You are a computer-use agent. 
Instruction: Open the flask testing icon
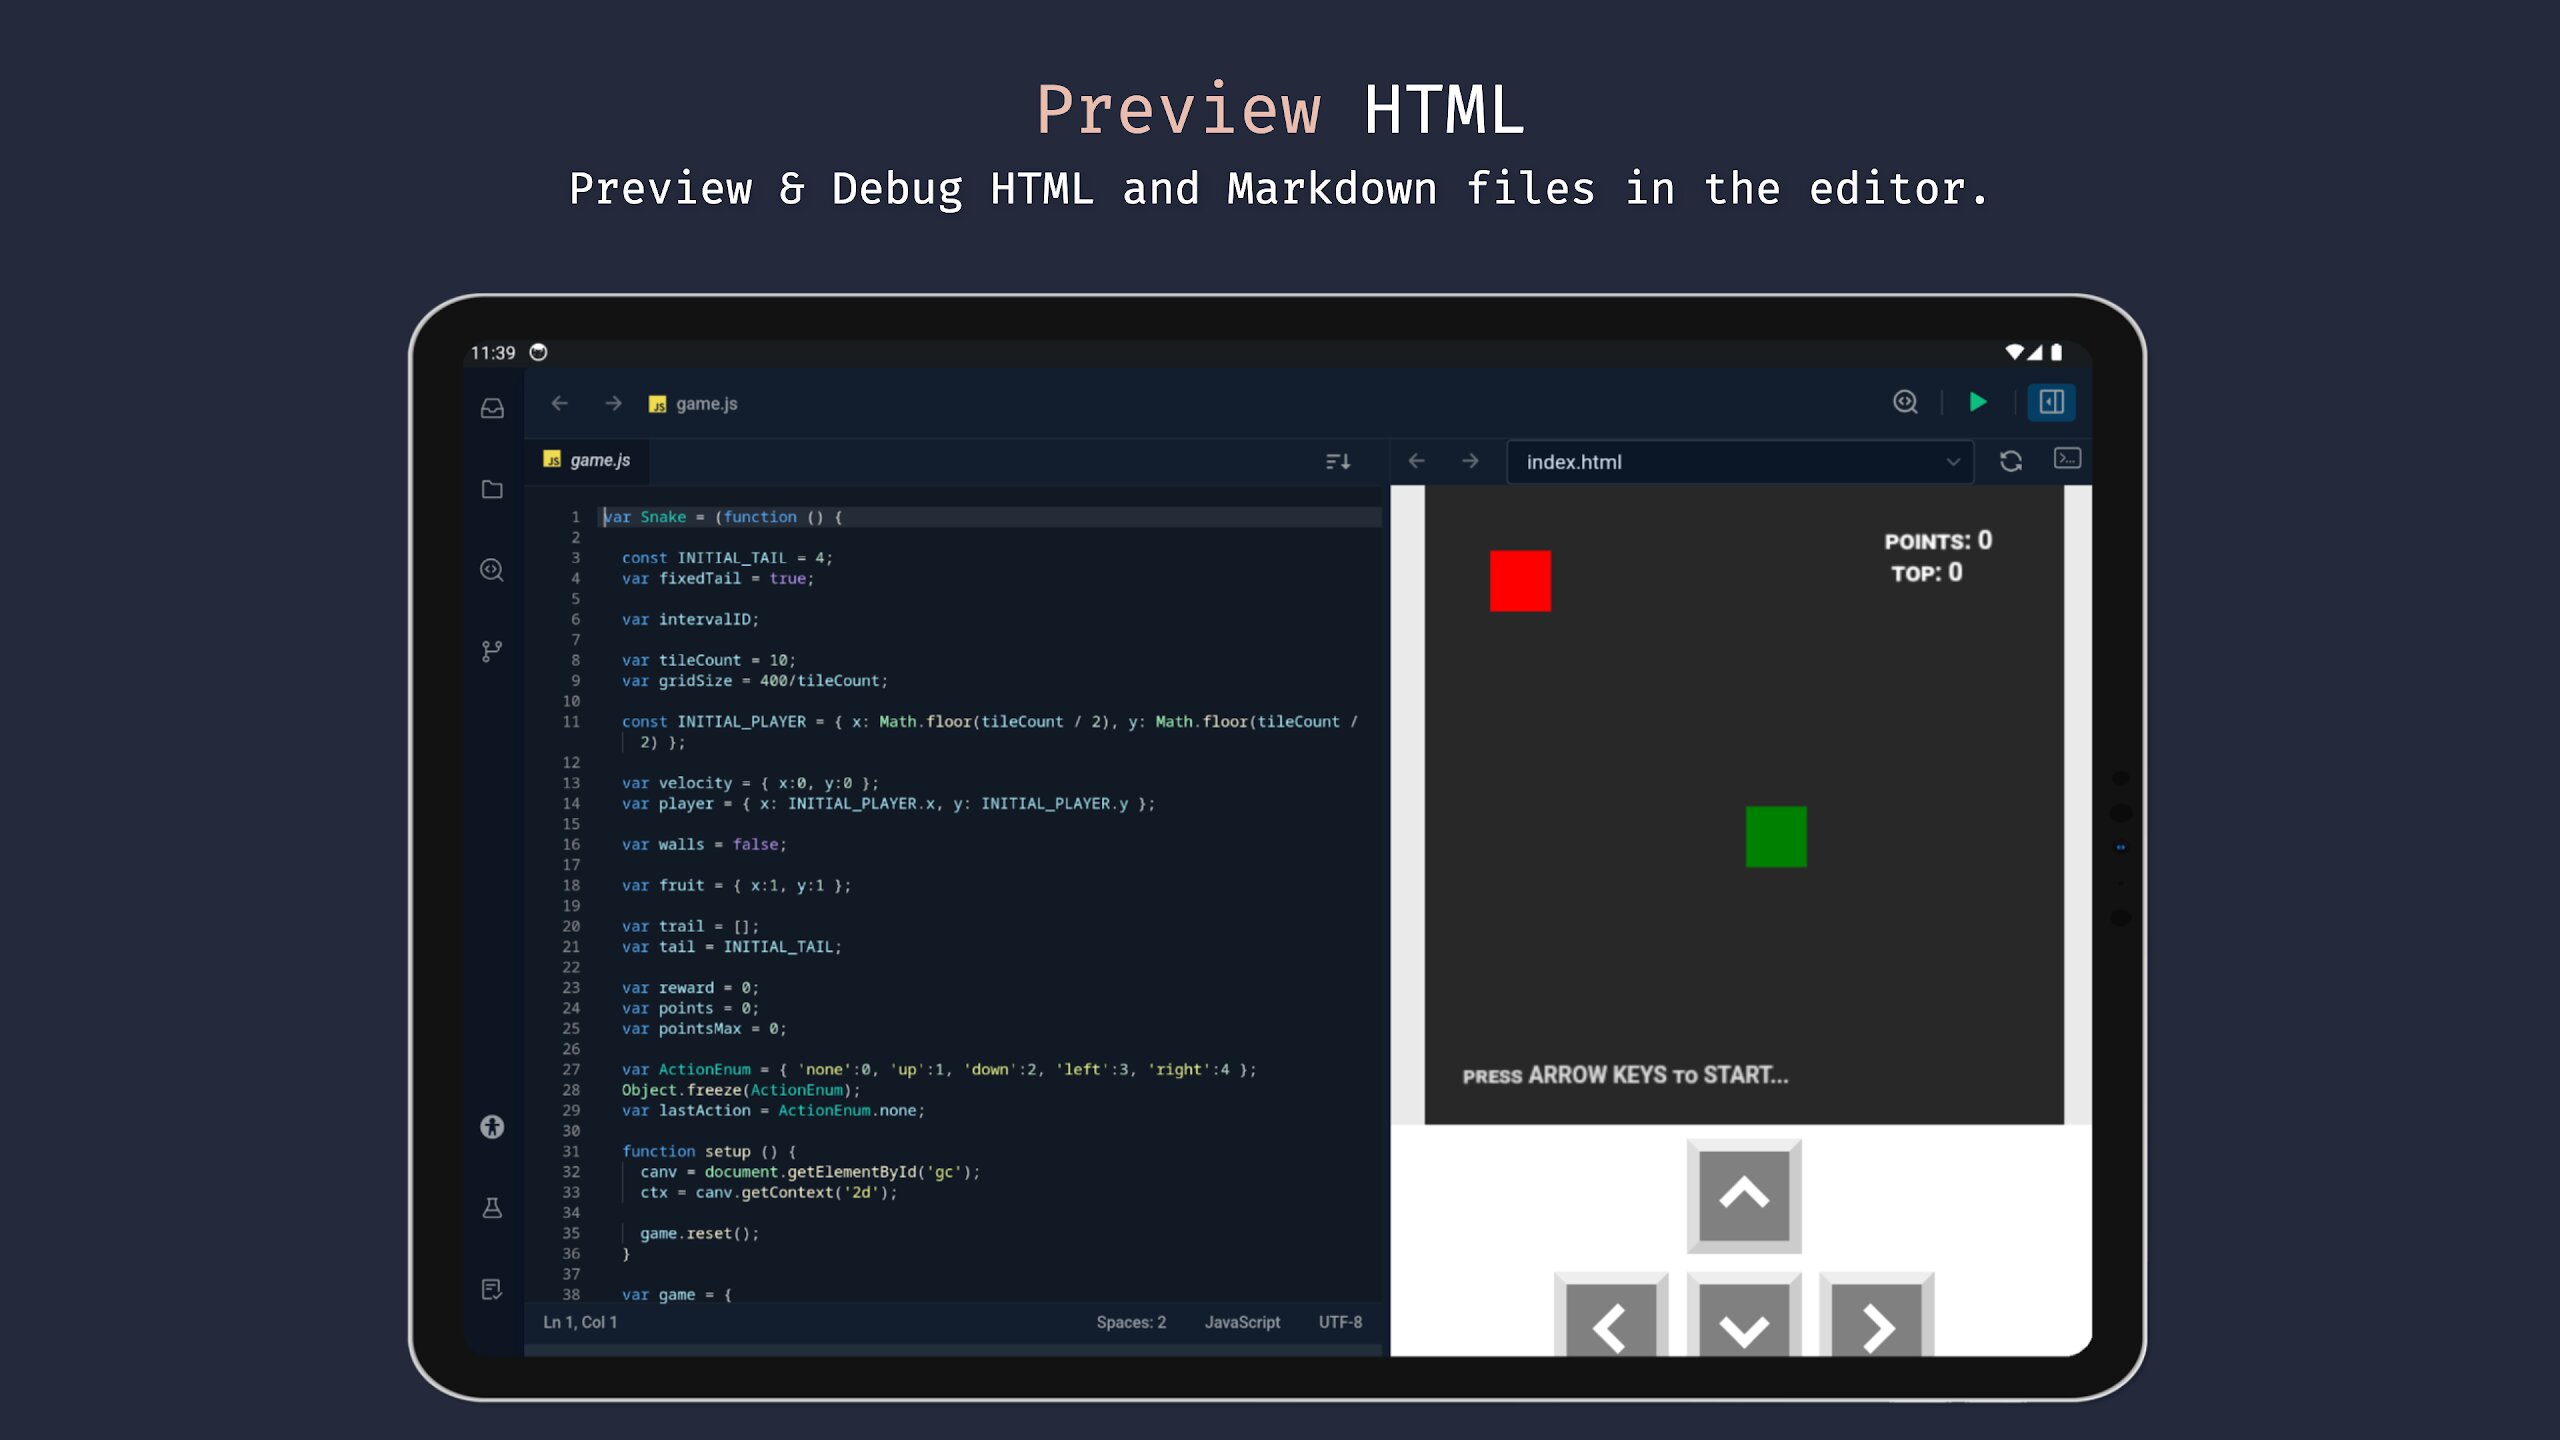[x=492, y=1208]
